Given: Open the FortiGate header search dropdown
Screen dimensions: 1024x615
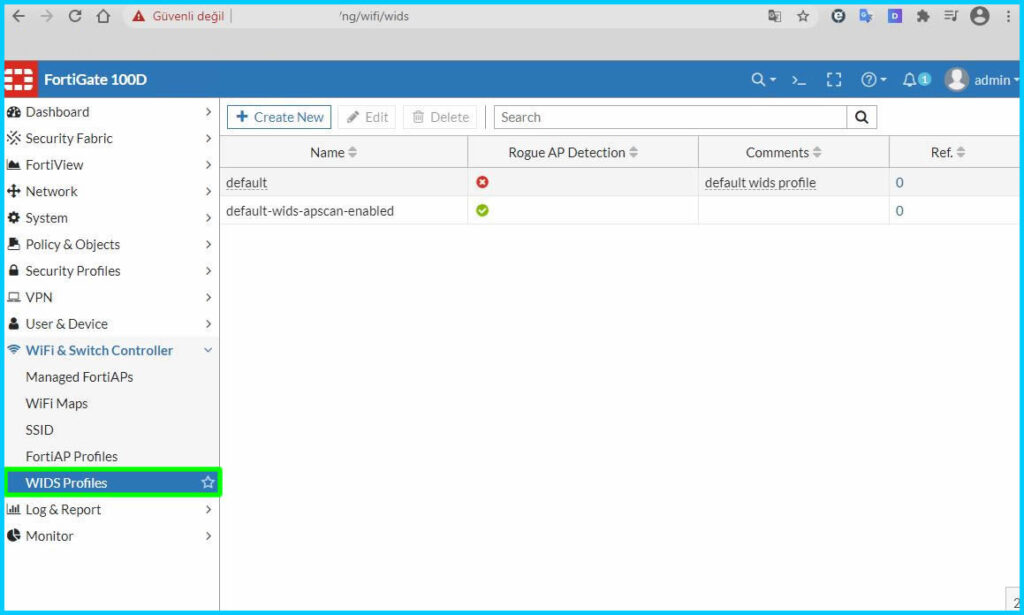Looking at the screenshot, I should tap(763, 80).
